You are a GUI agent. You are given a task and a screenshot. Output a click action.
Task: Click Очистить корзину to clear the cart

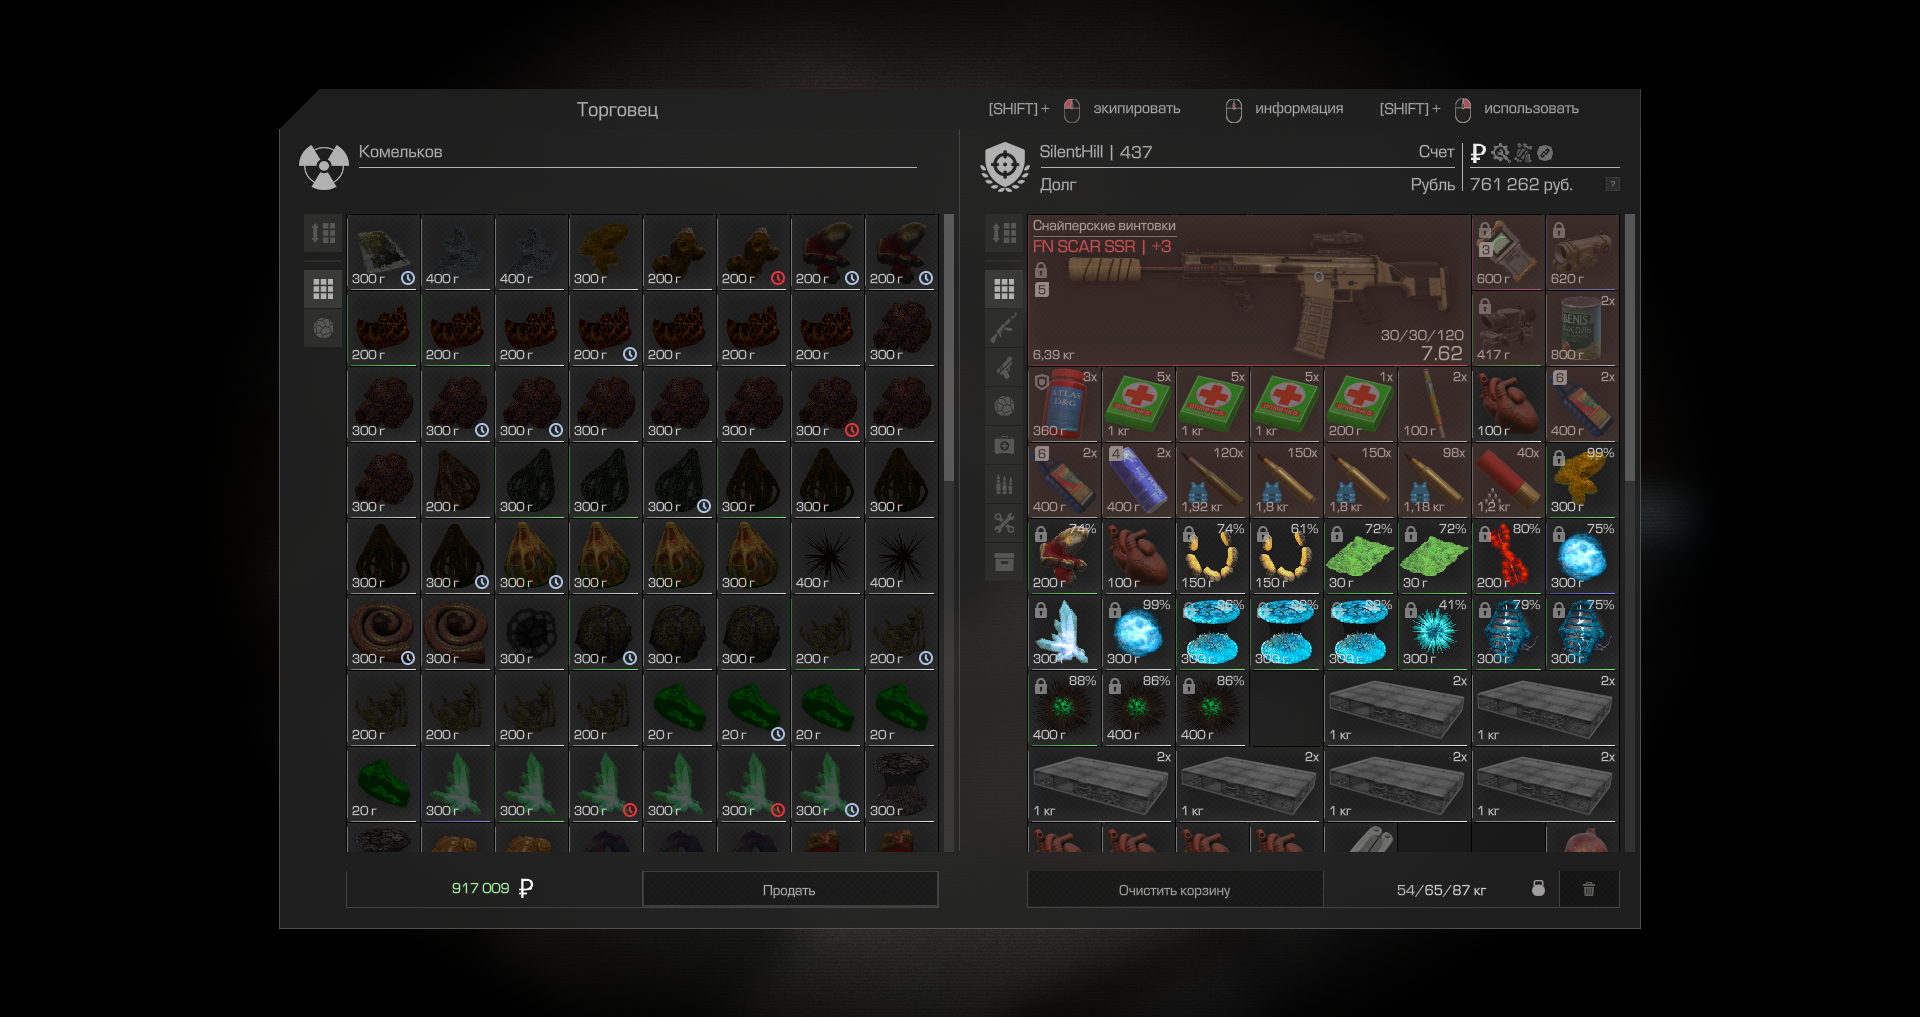[x=1174, y=889]
